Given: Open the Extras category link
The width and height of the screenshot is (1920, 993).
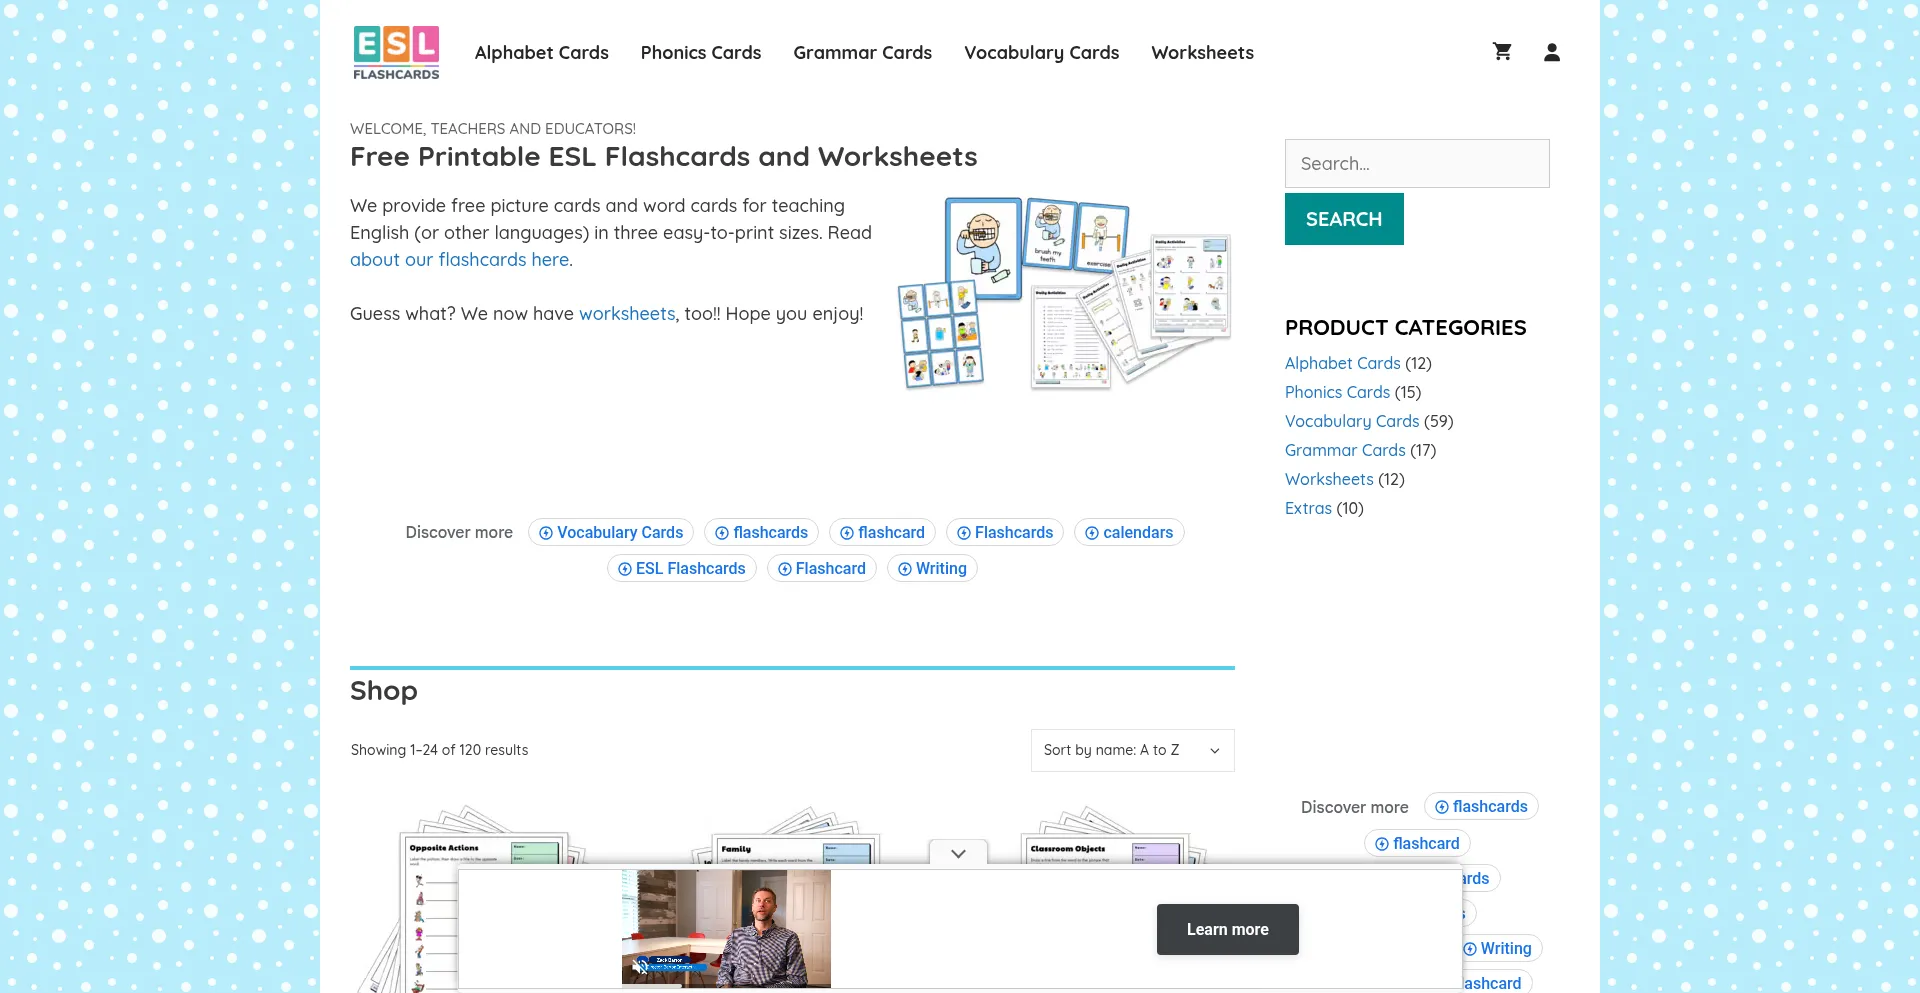Looking at the screenshot, I should (1308, 508).
